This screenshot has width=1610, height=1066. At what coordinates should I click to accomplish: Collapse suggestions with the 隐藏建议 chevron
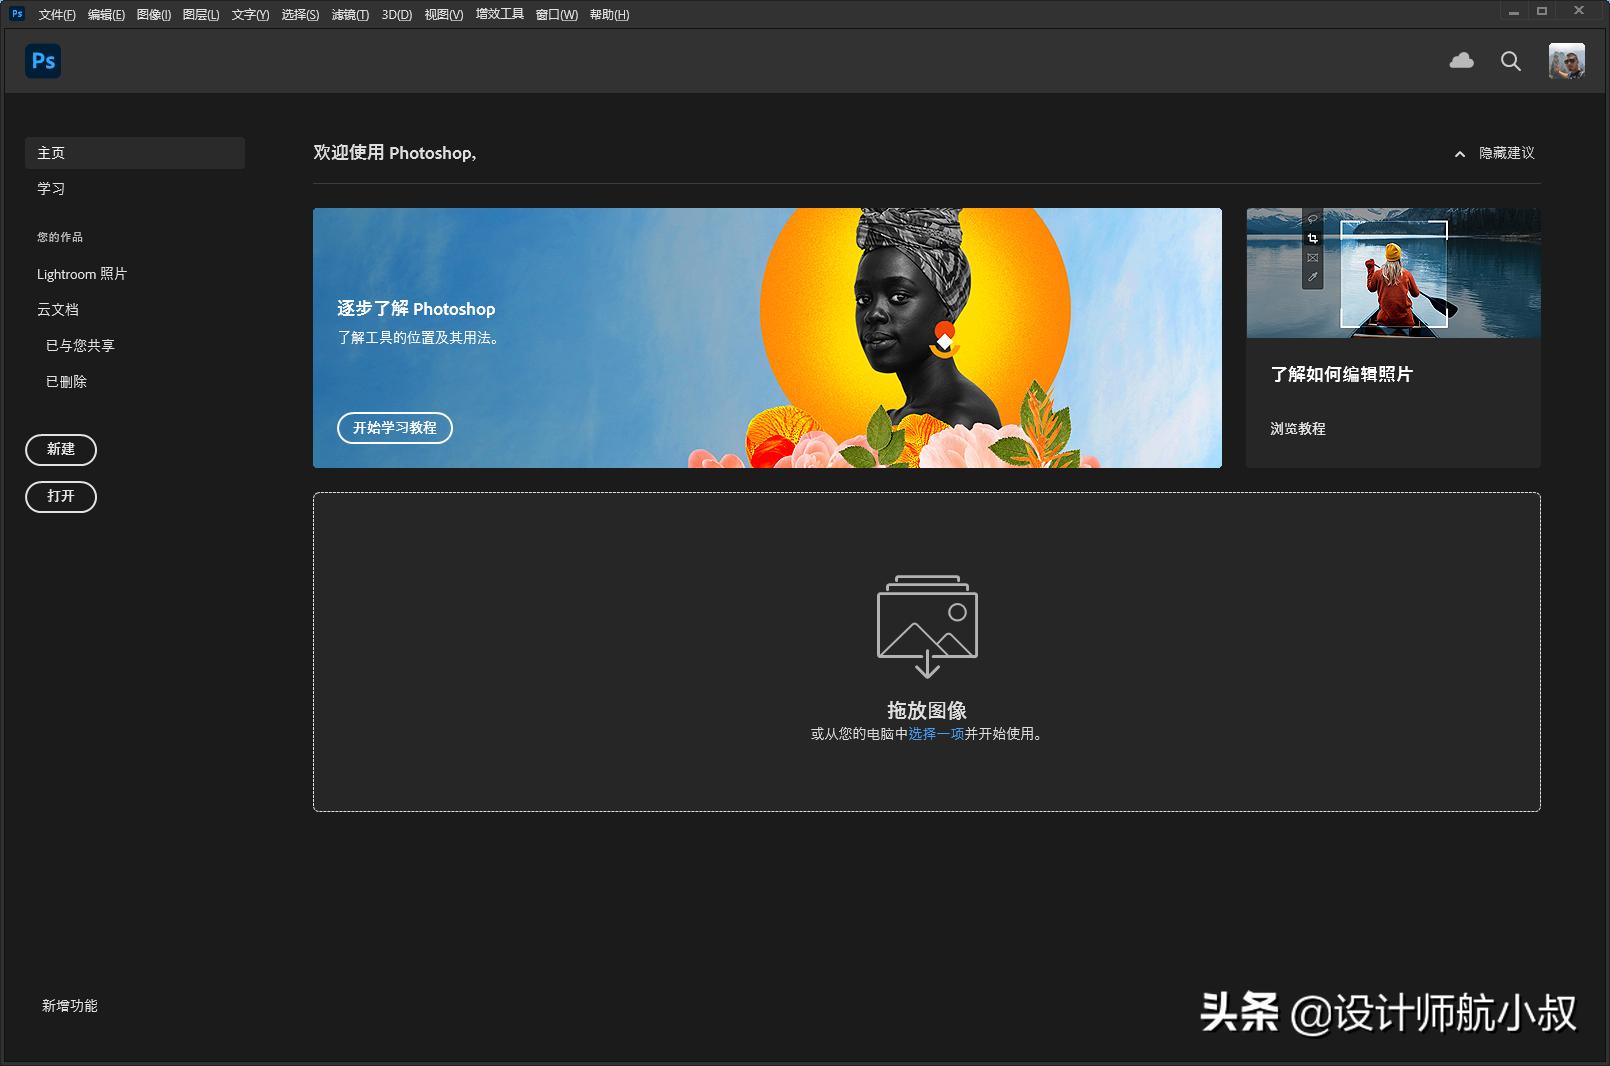[x=1459, y=153]
